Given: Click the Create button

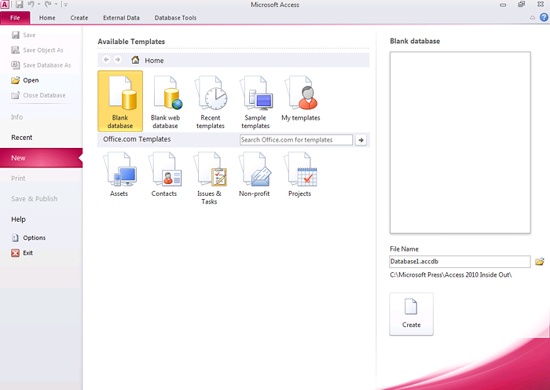Looking at the screenshot, I should [411, 314].
